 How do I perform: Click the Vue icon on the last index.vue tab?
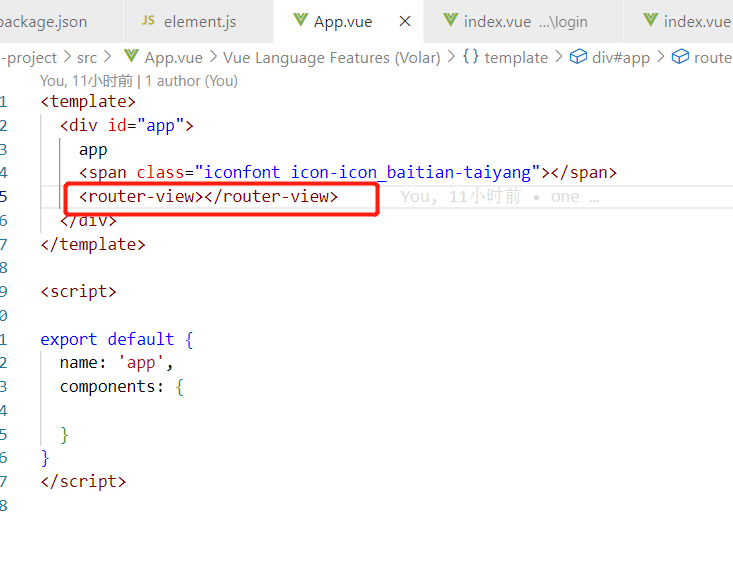tap(650, 20)
